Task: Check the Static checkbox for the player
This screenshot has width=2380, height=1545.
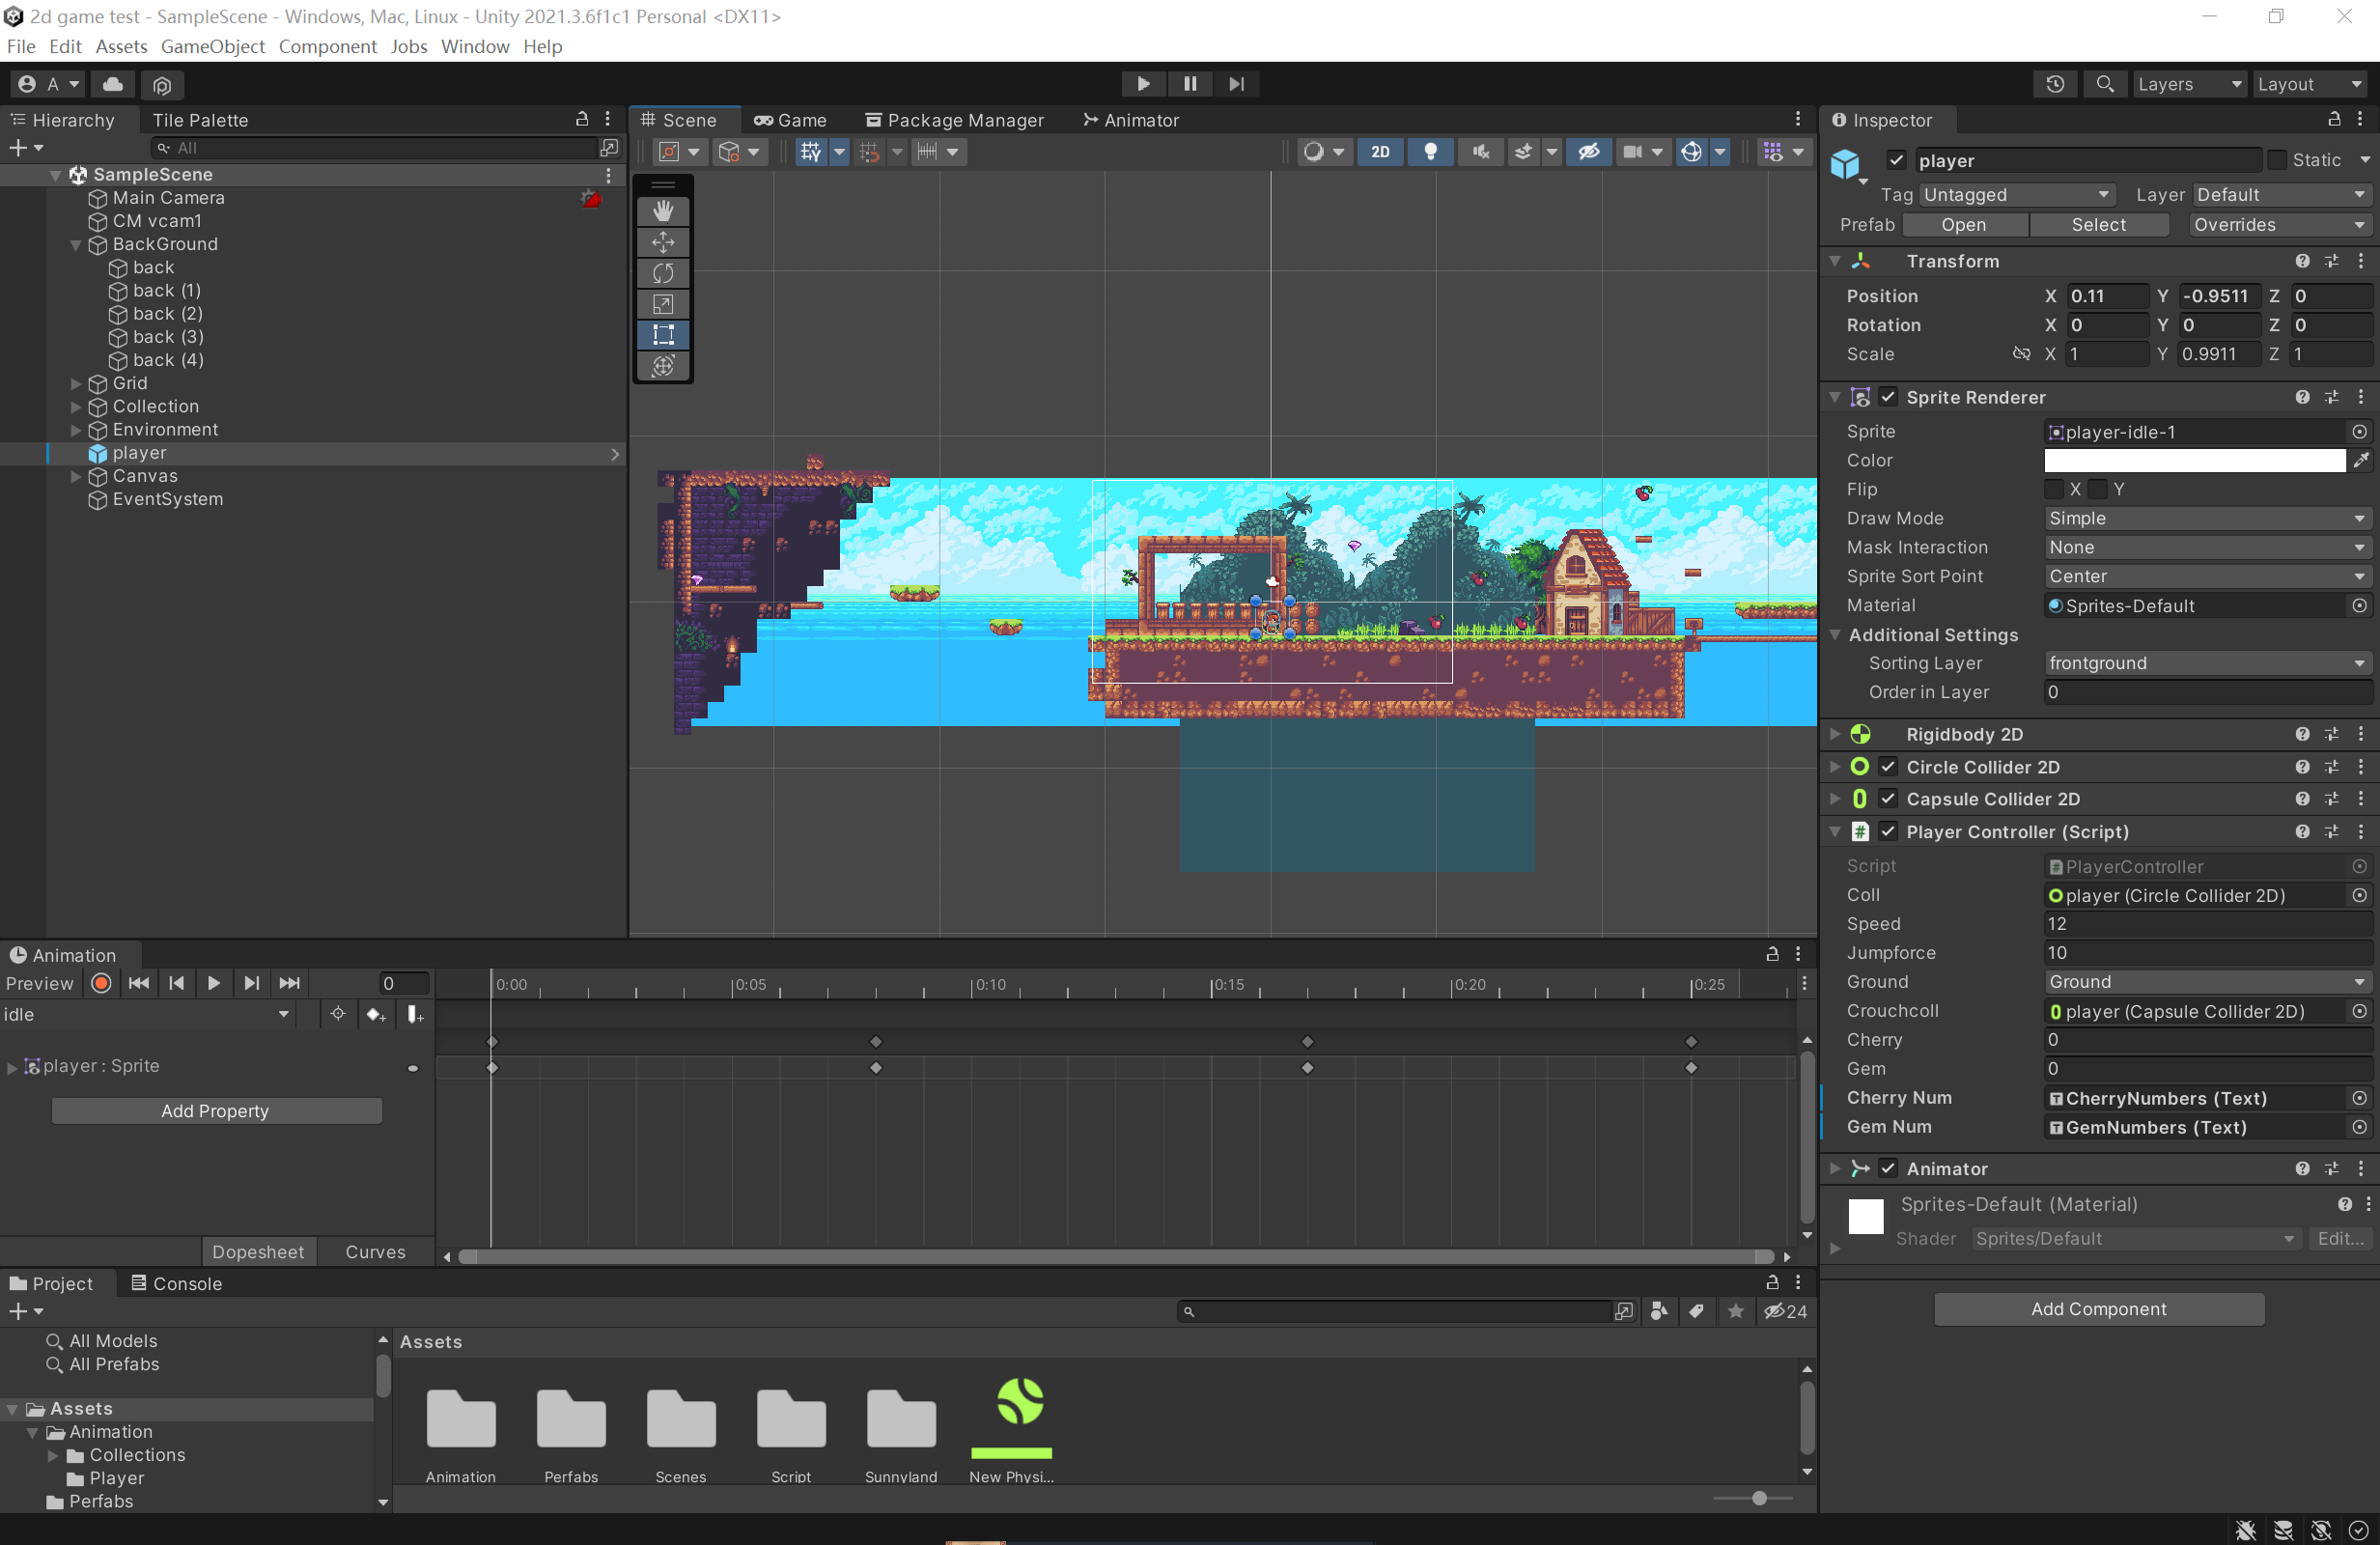Action: 2277,160
